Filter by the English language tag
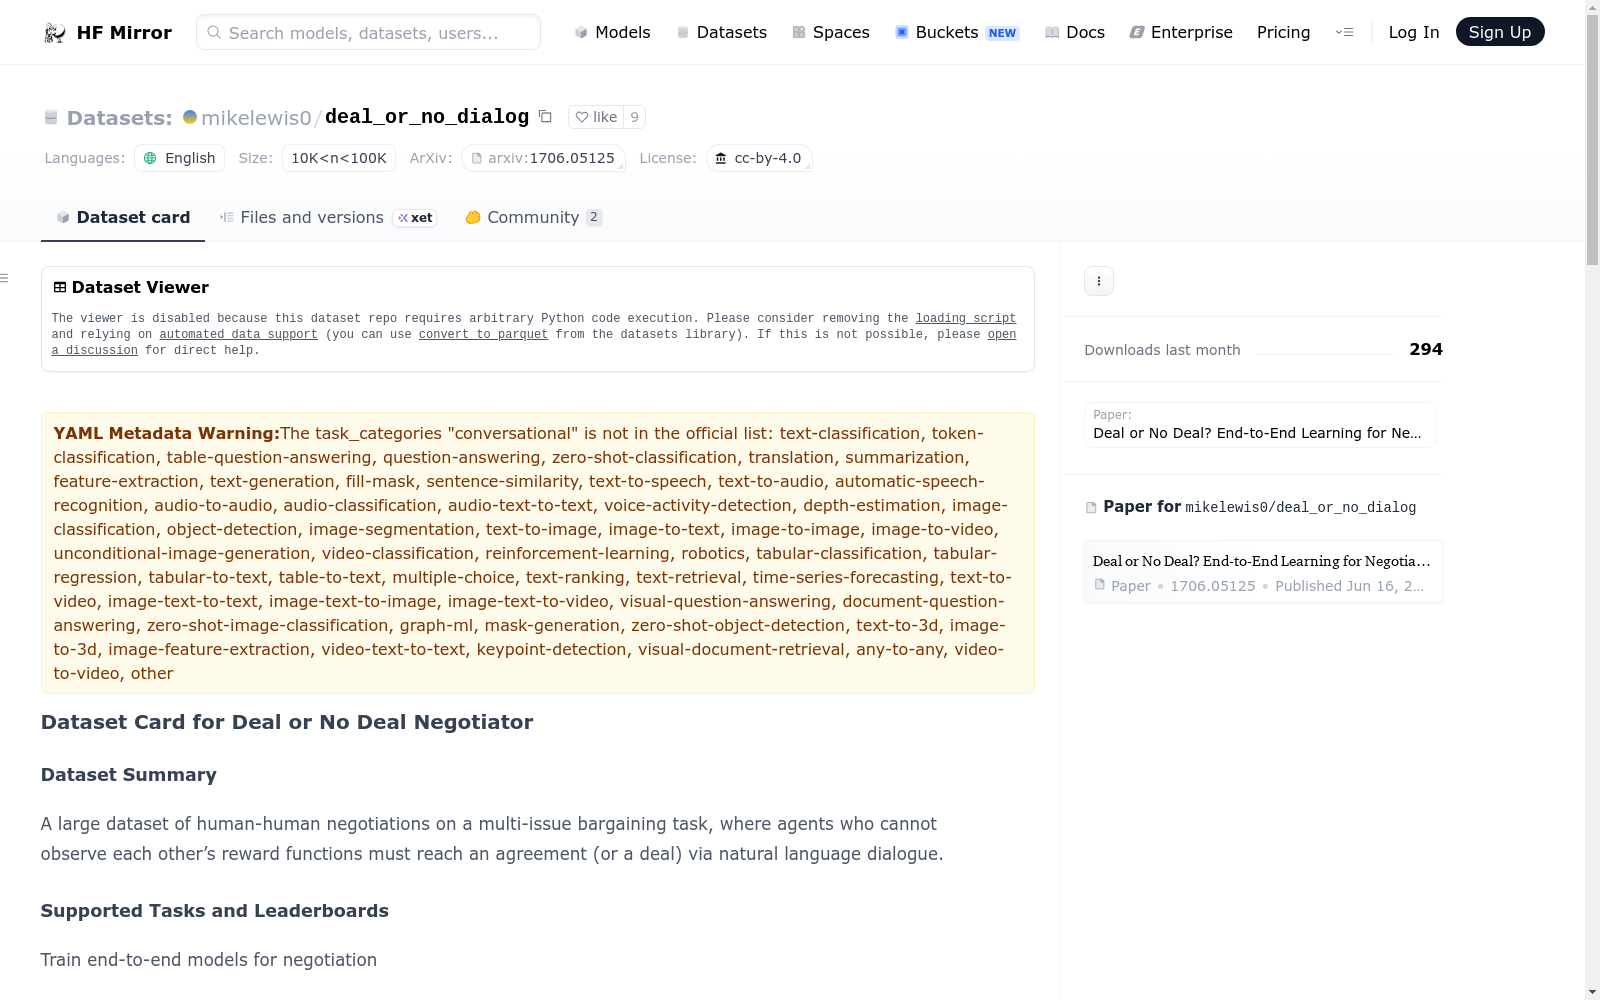1600x1000 pixels. point(180,158)
